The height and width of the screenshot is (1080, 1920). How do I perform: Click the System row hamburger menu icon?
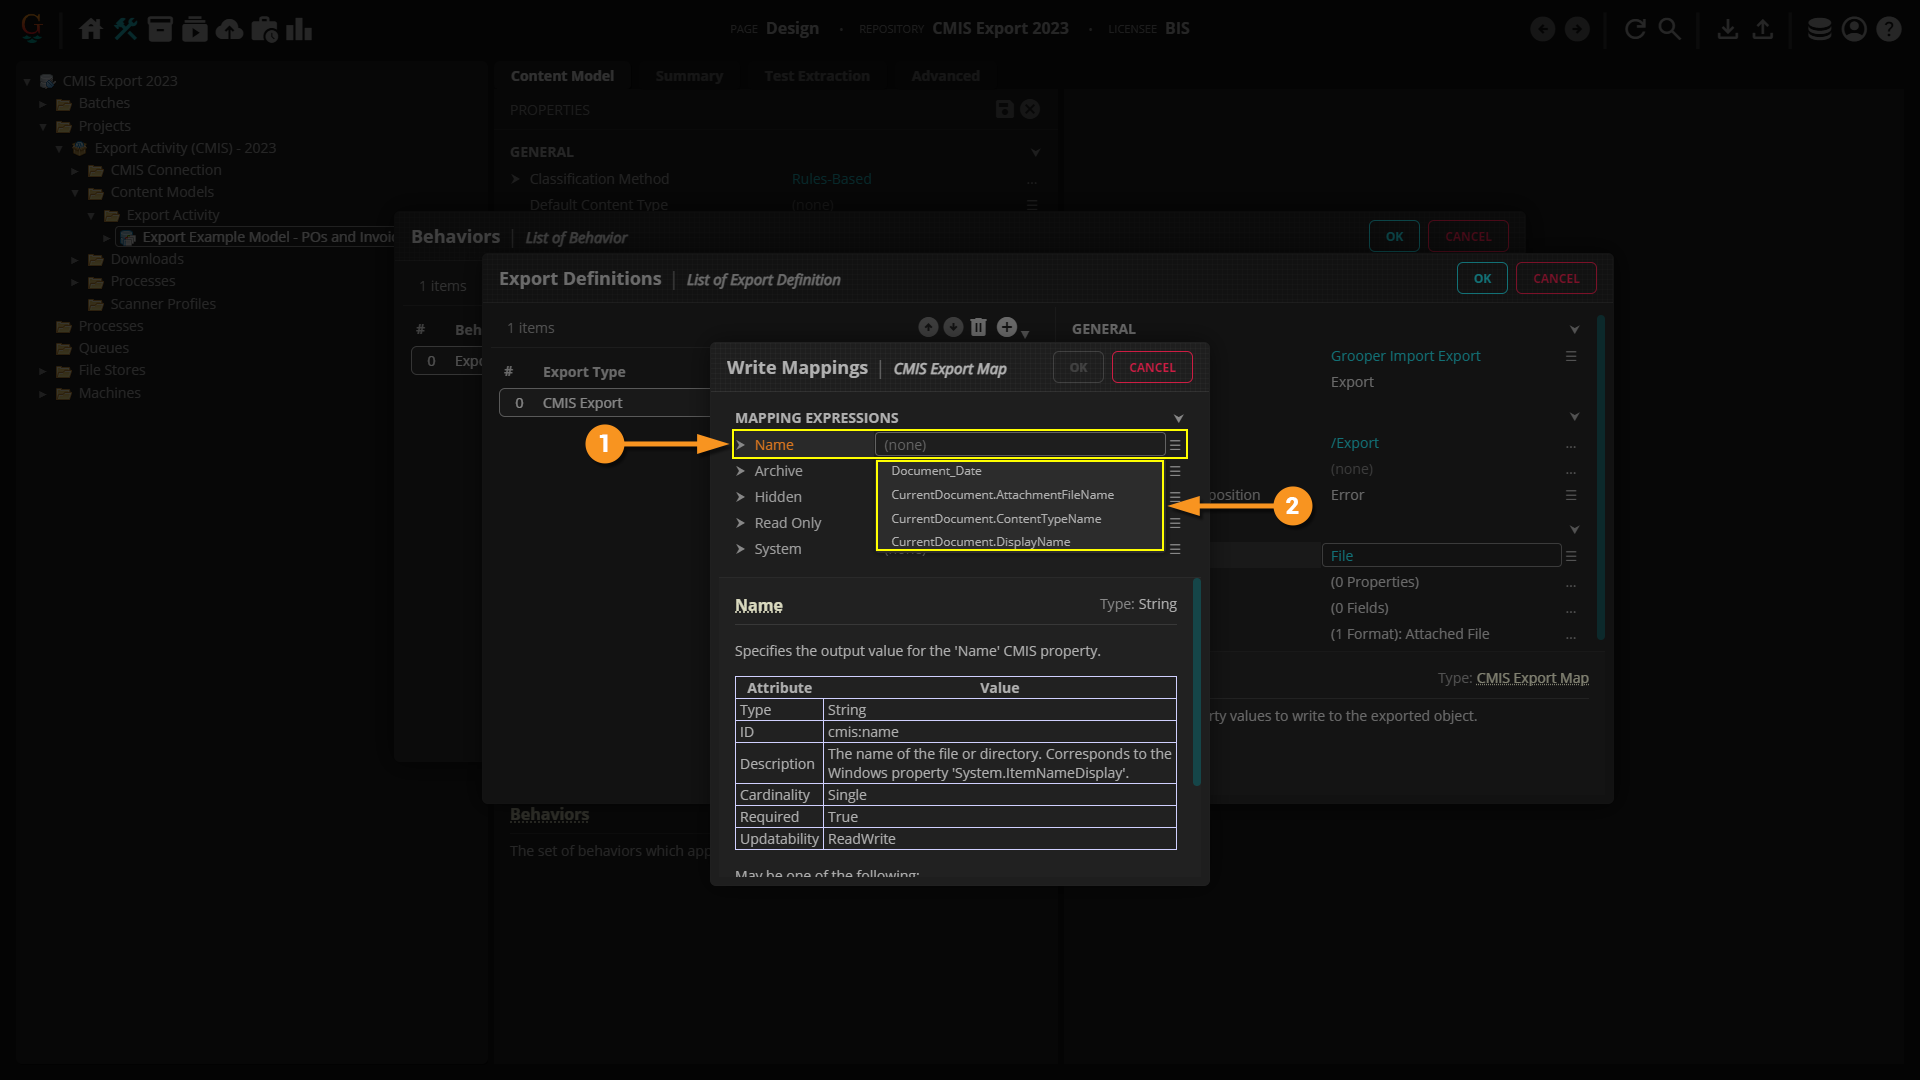coord(1175,549)
